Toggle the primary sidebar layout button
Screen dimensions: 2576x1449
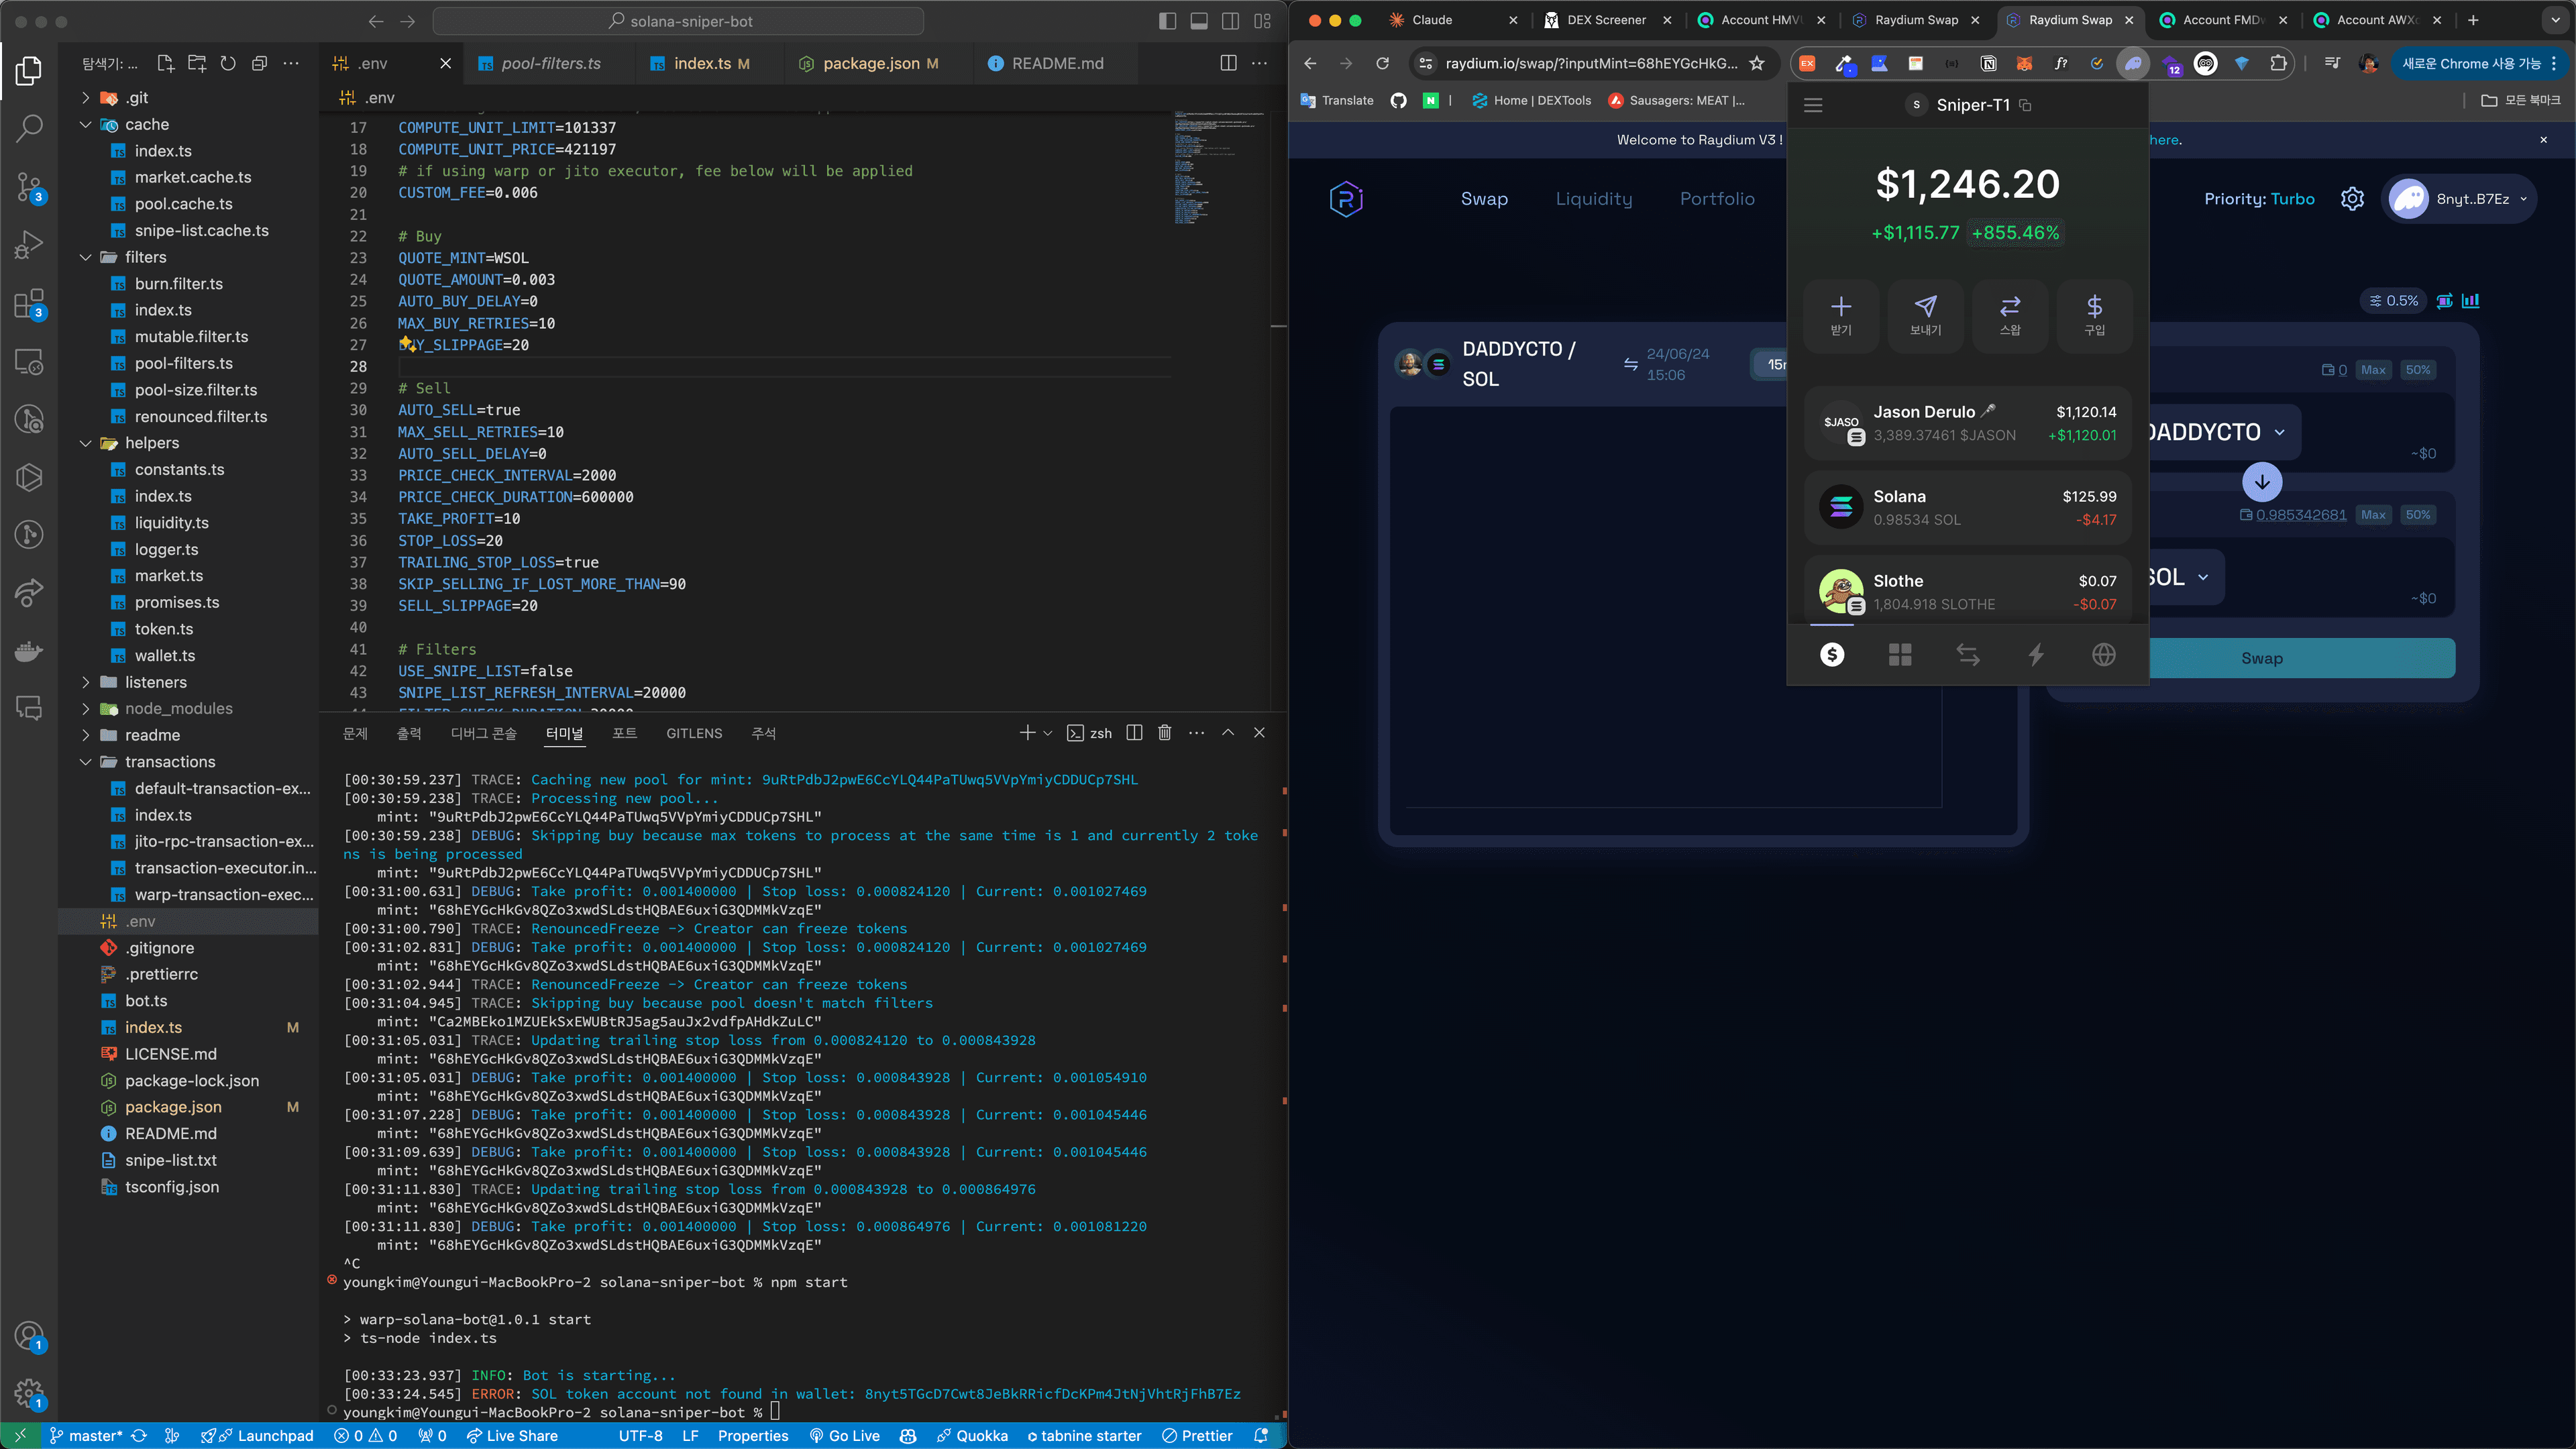1167,21
